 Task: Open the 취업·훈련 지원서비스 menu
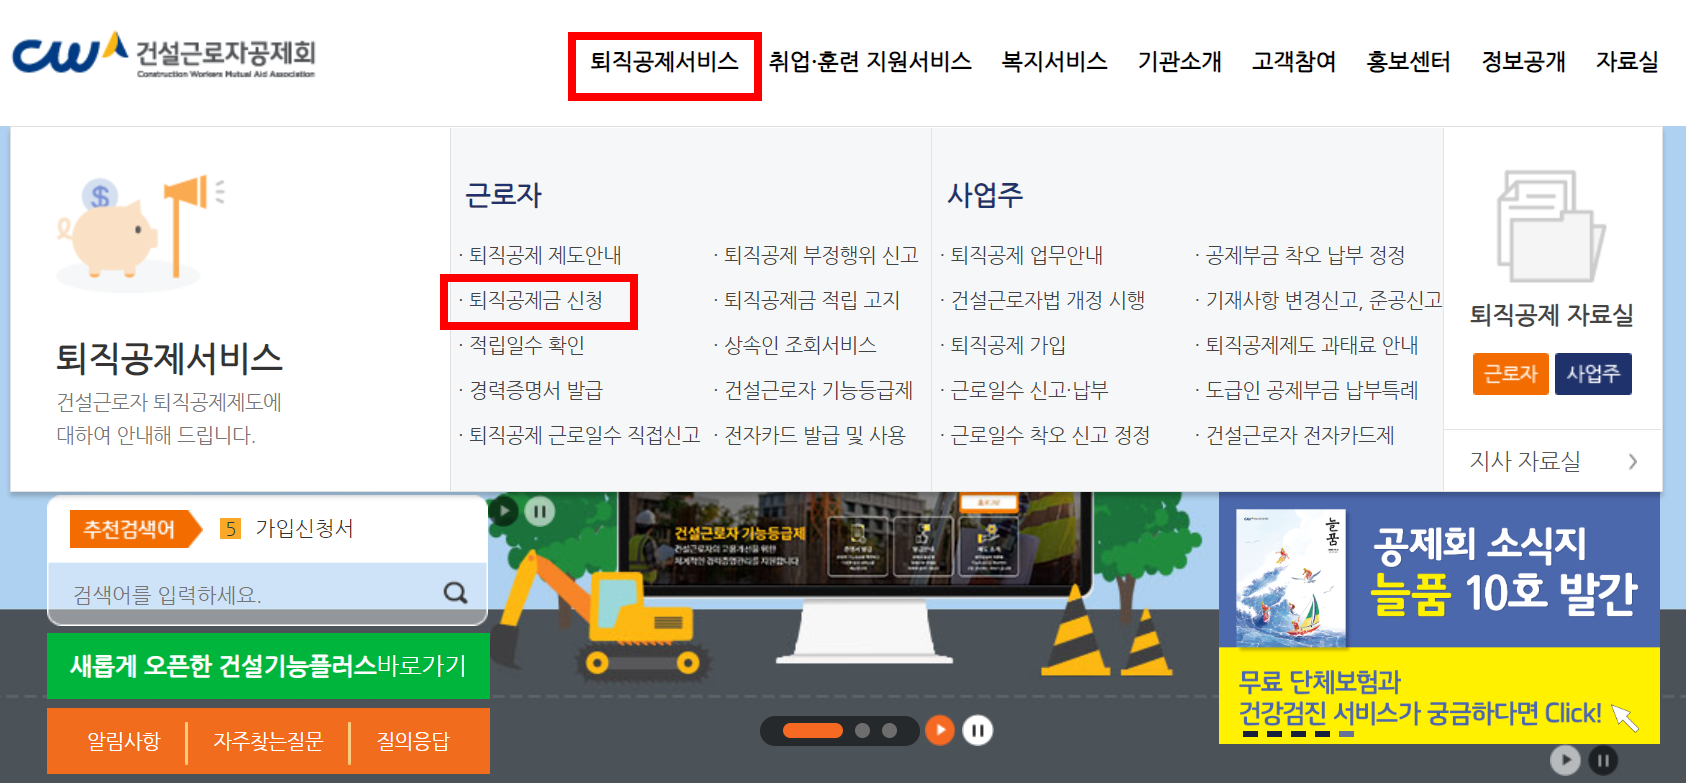tap(870, 62)
